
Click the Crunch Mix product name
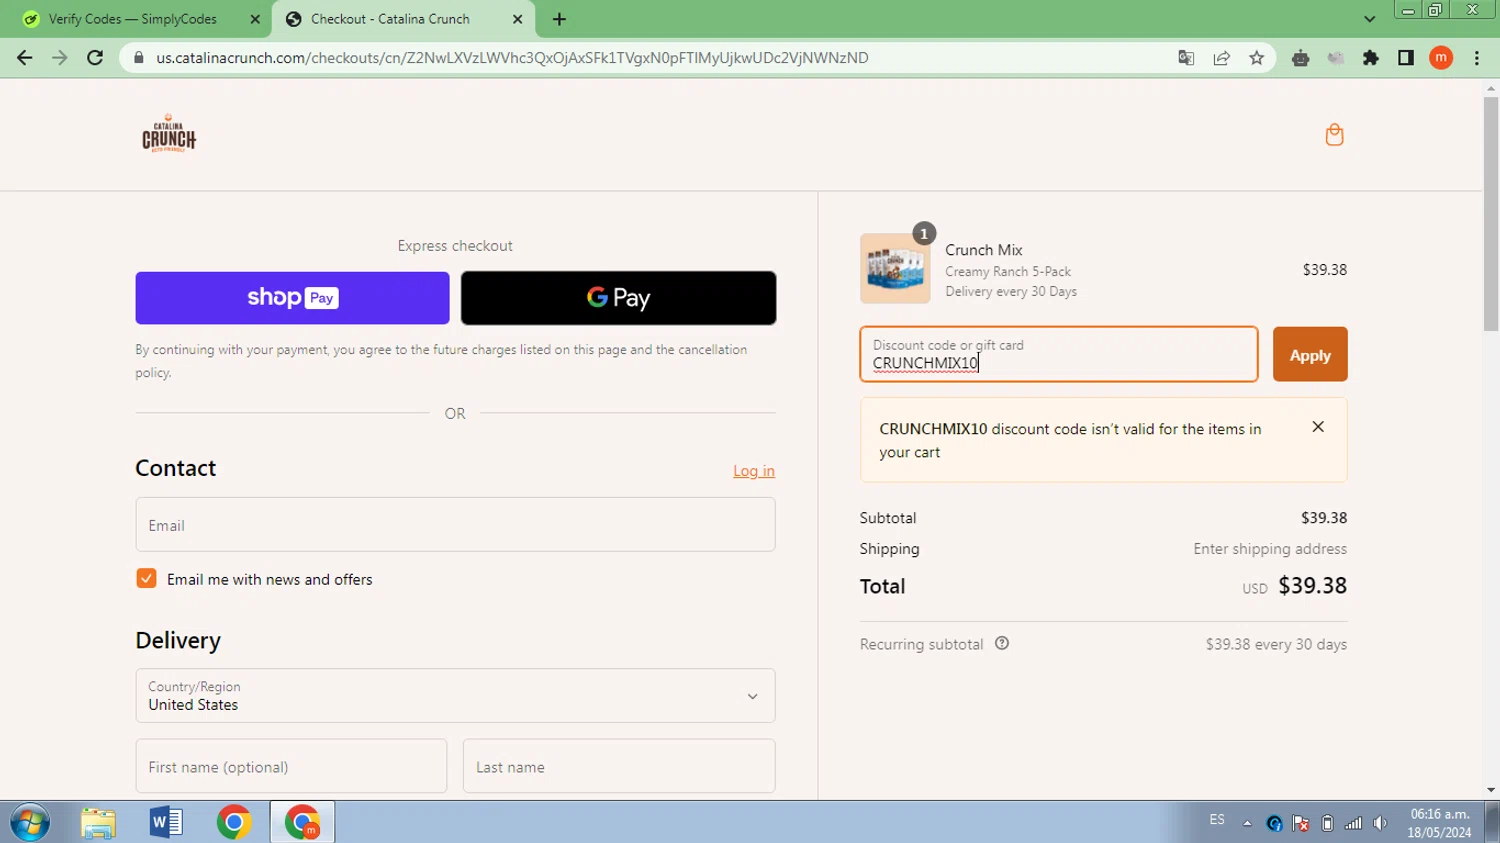coord(984,250)
